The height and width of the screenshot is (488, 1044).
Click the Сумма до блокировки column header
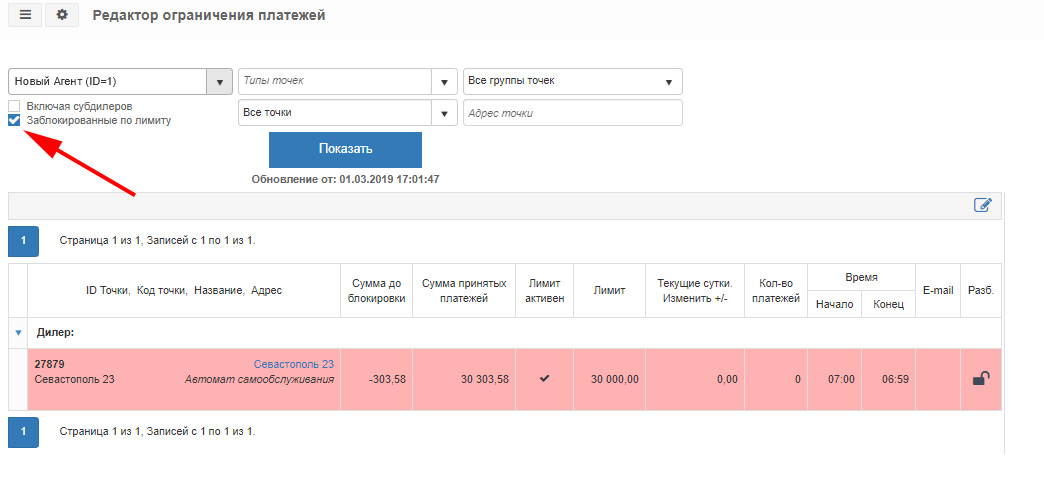(x=377, y=291)
